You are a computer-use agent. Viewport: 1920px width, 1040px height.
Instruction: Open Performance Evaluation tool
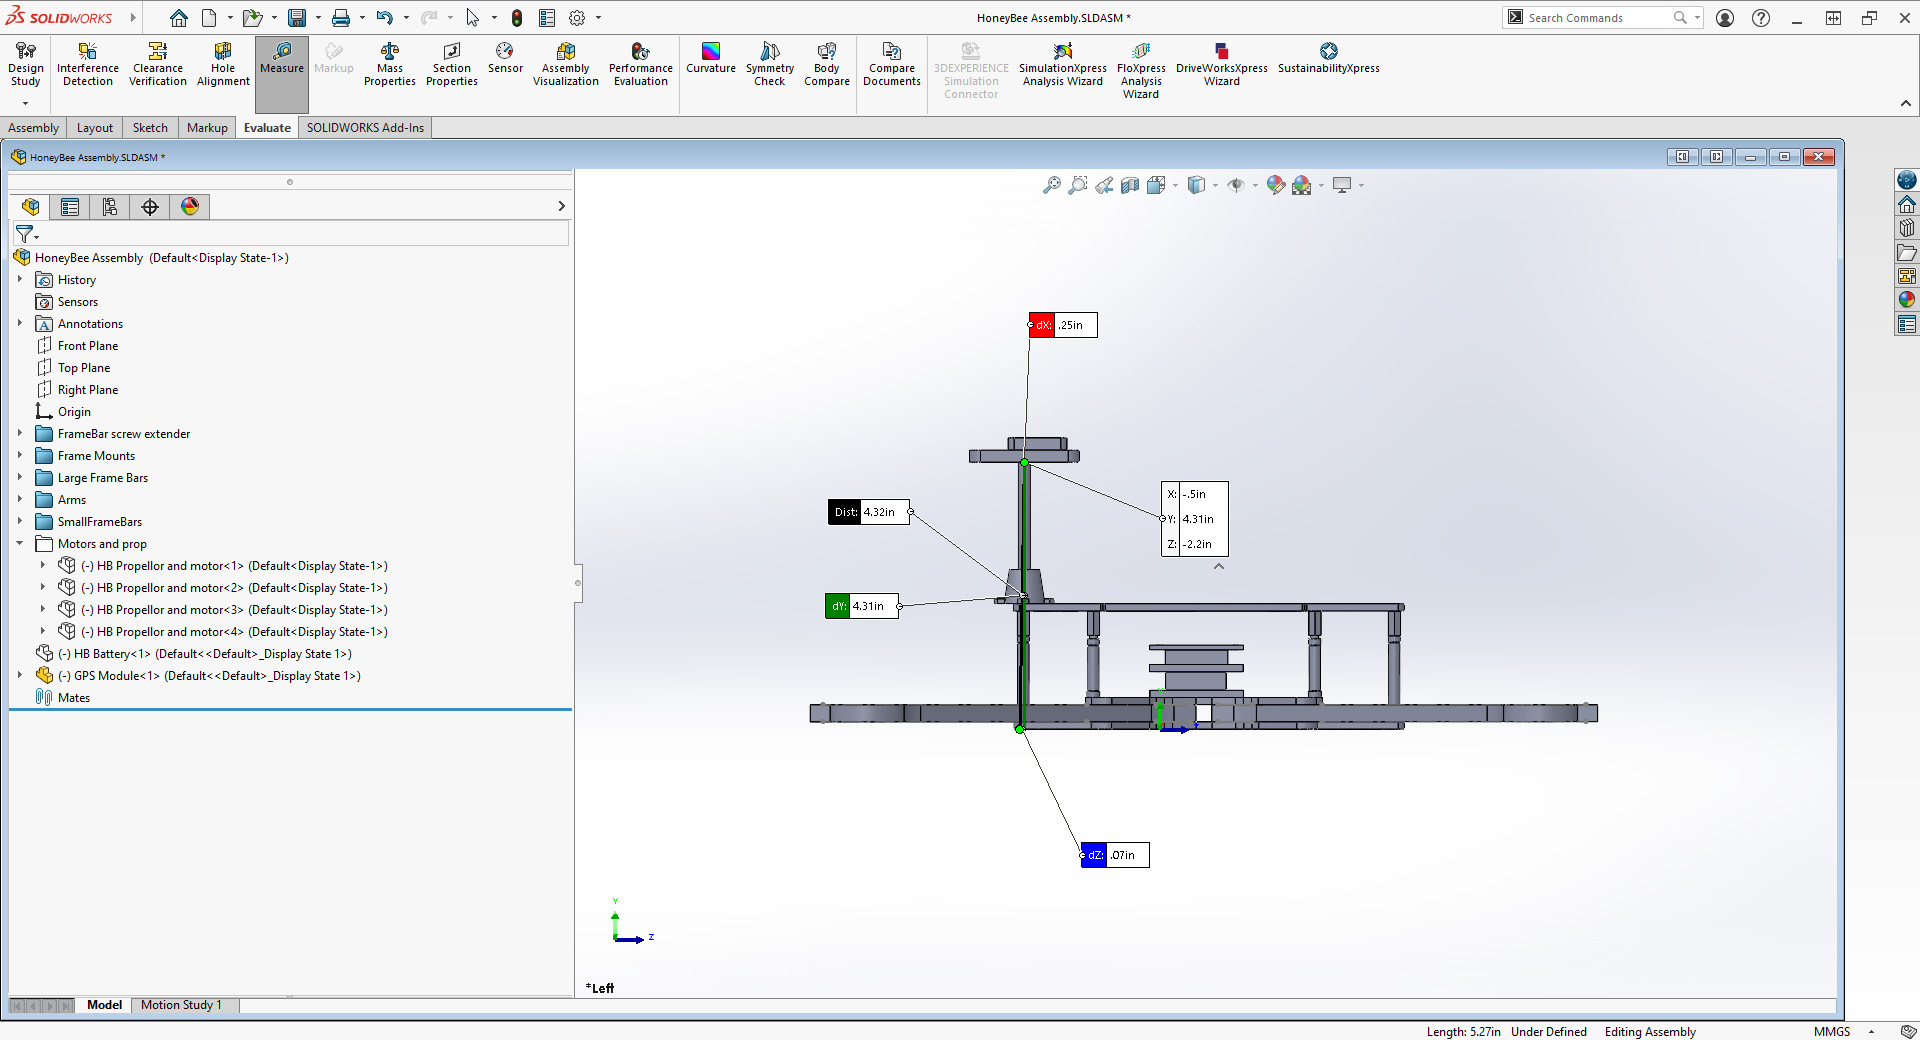tap(640, 64)
